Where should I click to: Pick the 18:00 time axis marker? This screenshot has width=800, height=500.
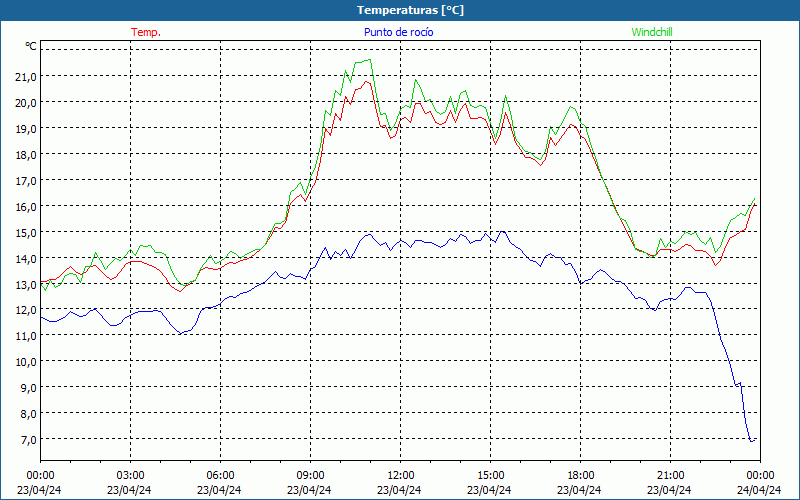click(580, 475)
